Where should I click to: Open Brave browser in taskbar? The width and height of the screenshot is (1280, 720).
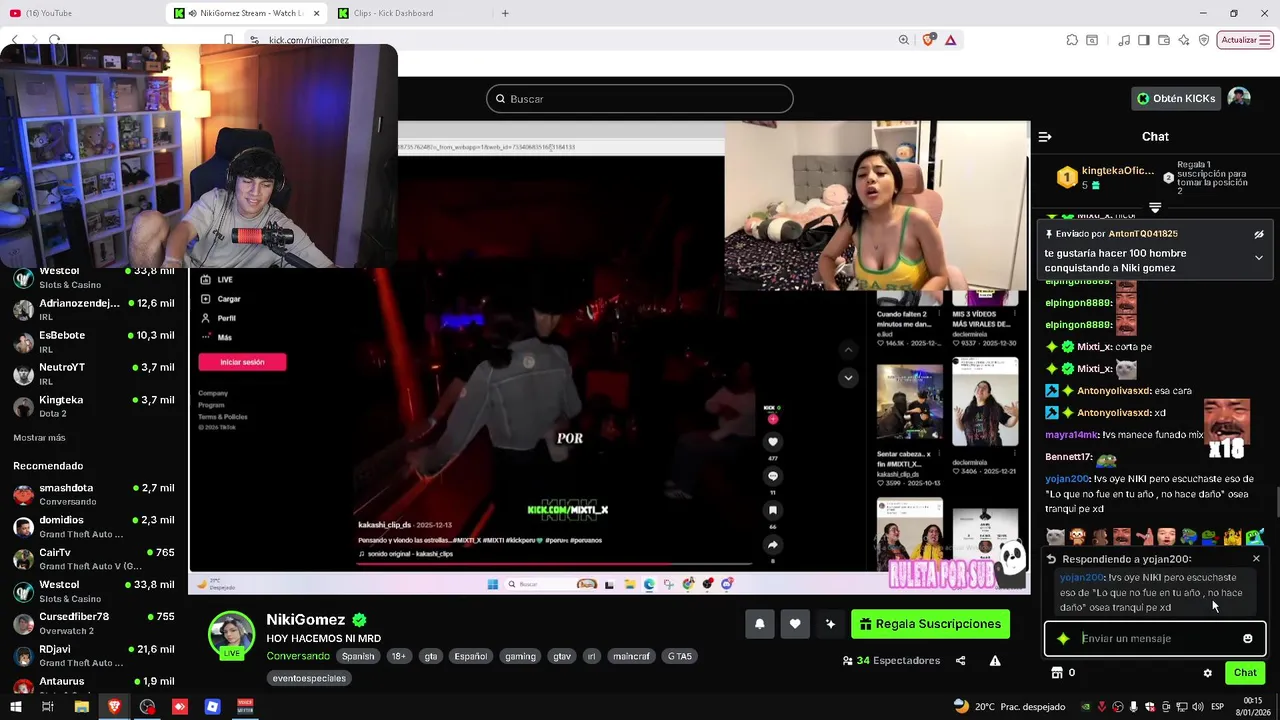114,707
